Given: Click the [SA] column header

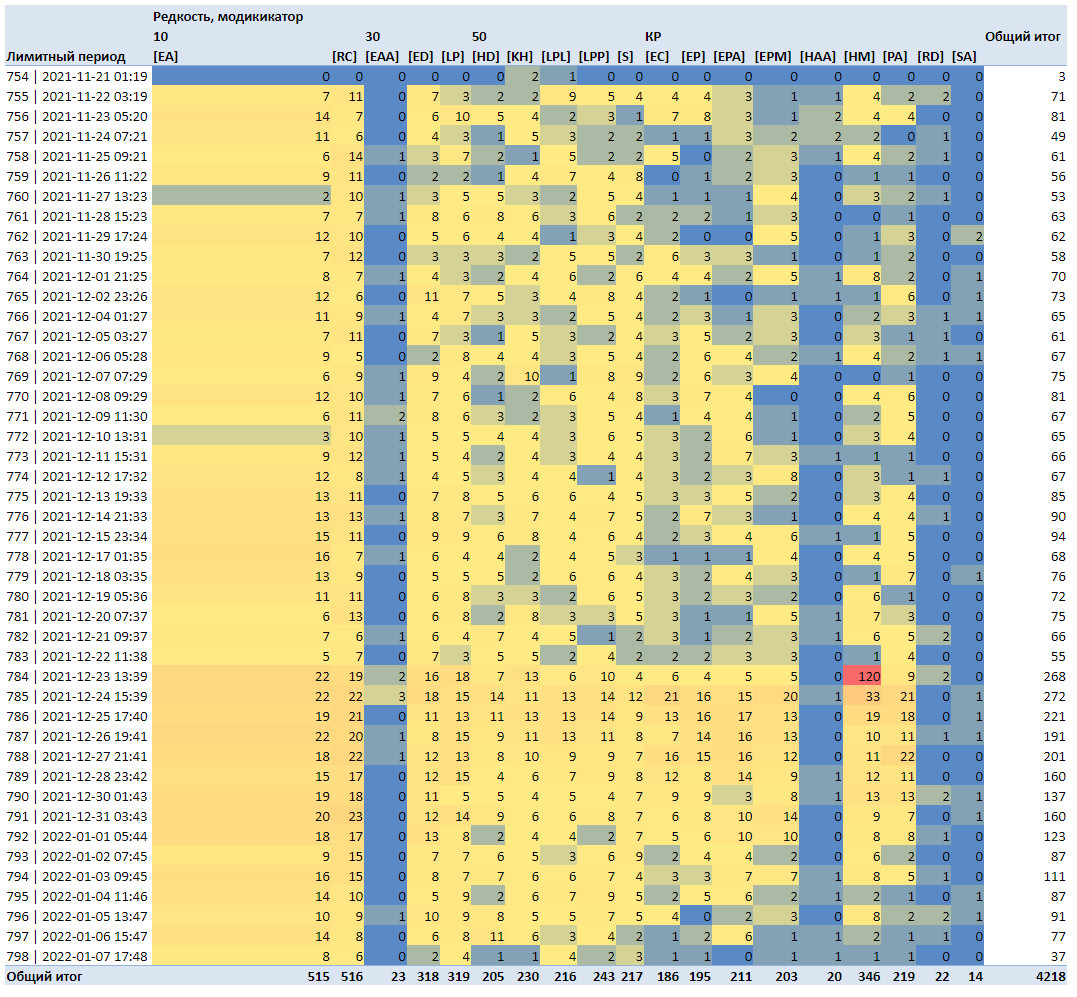Looking at the screenshot, I should (964, 56).
